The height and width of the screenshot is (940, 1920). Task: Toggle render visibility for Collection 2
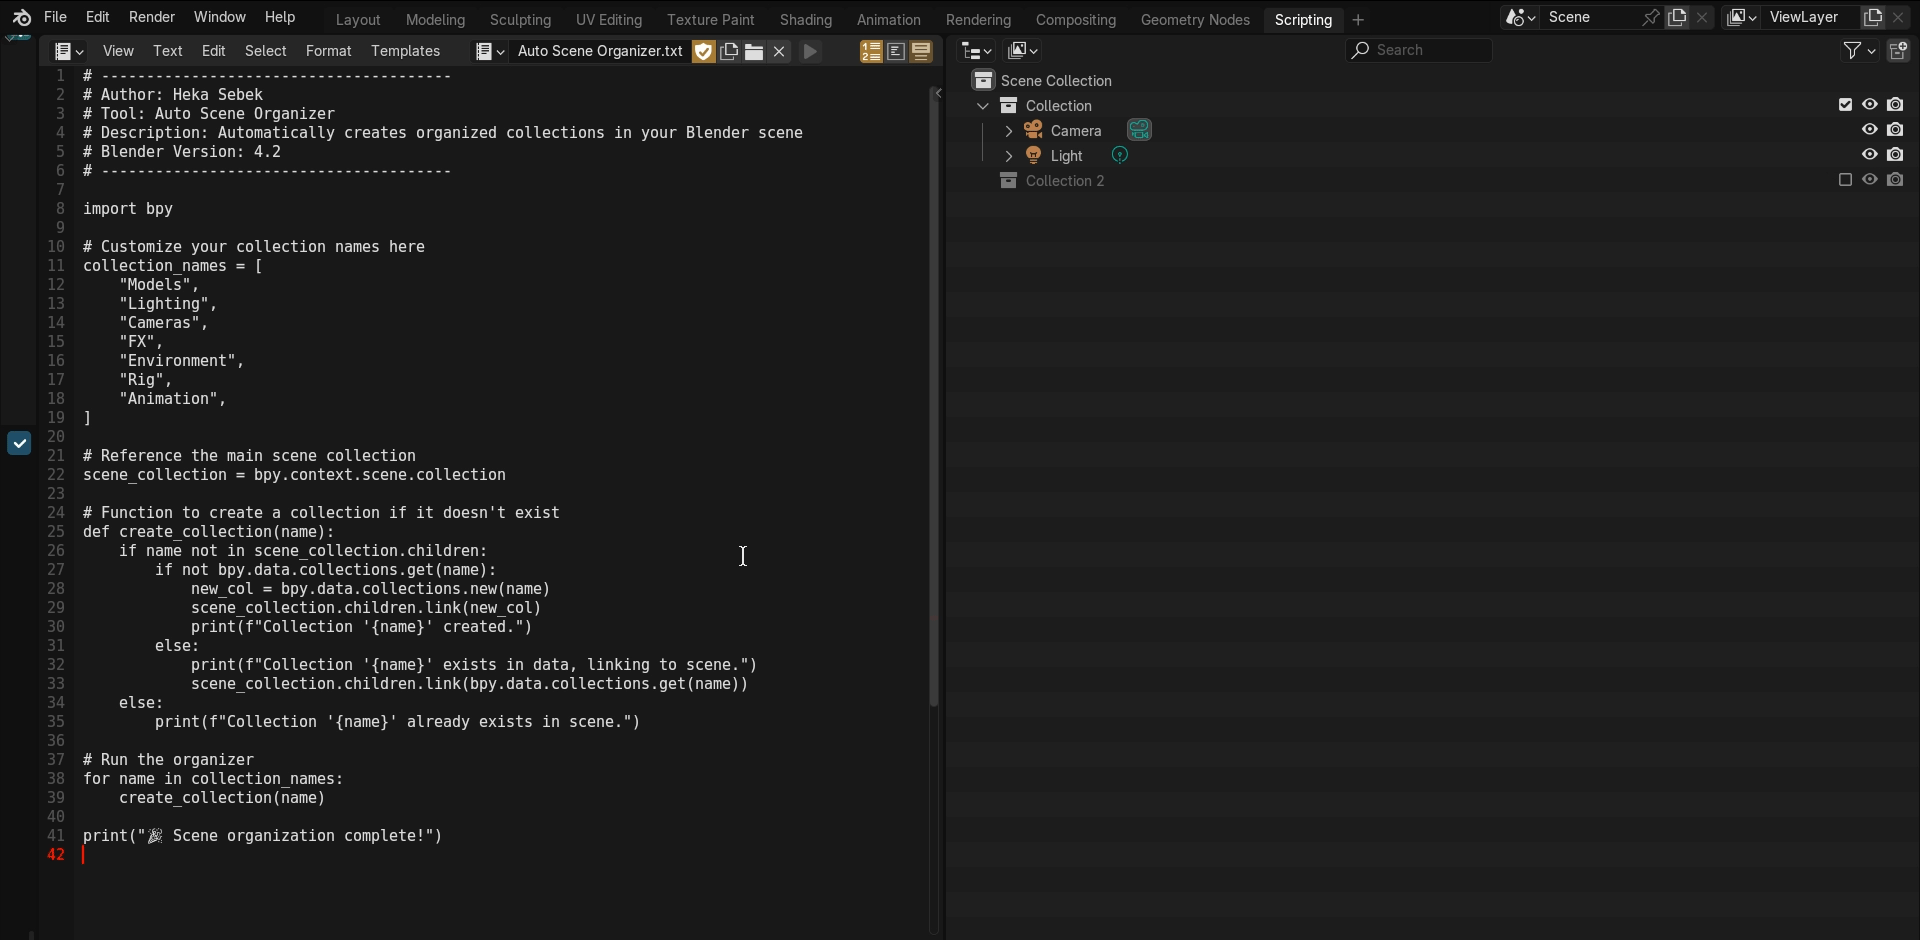(x=1895, y=179)
